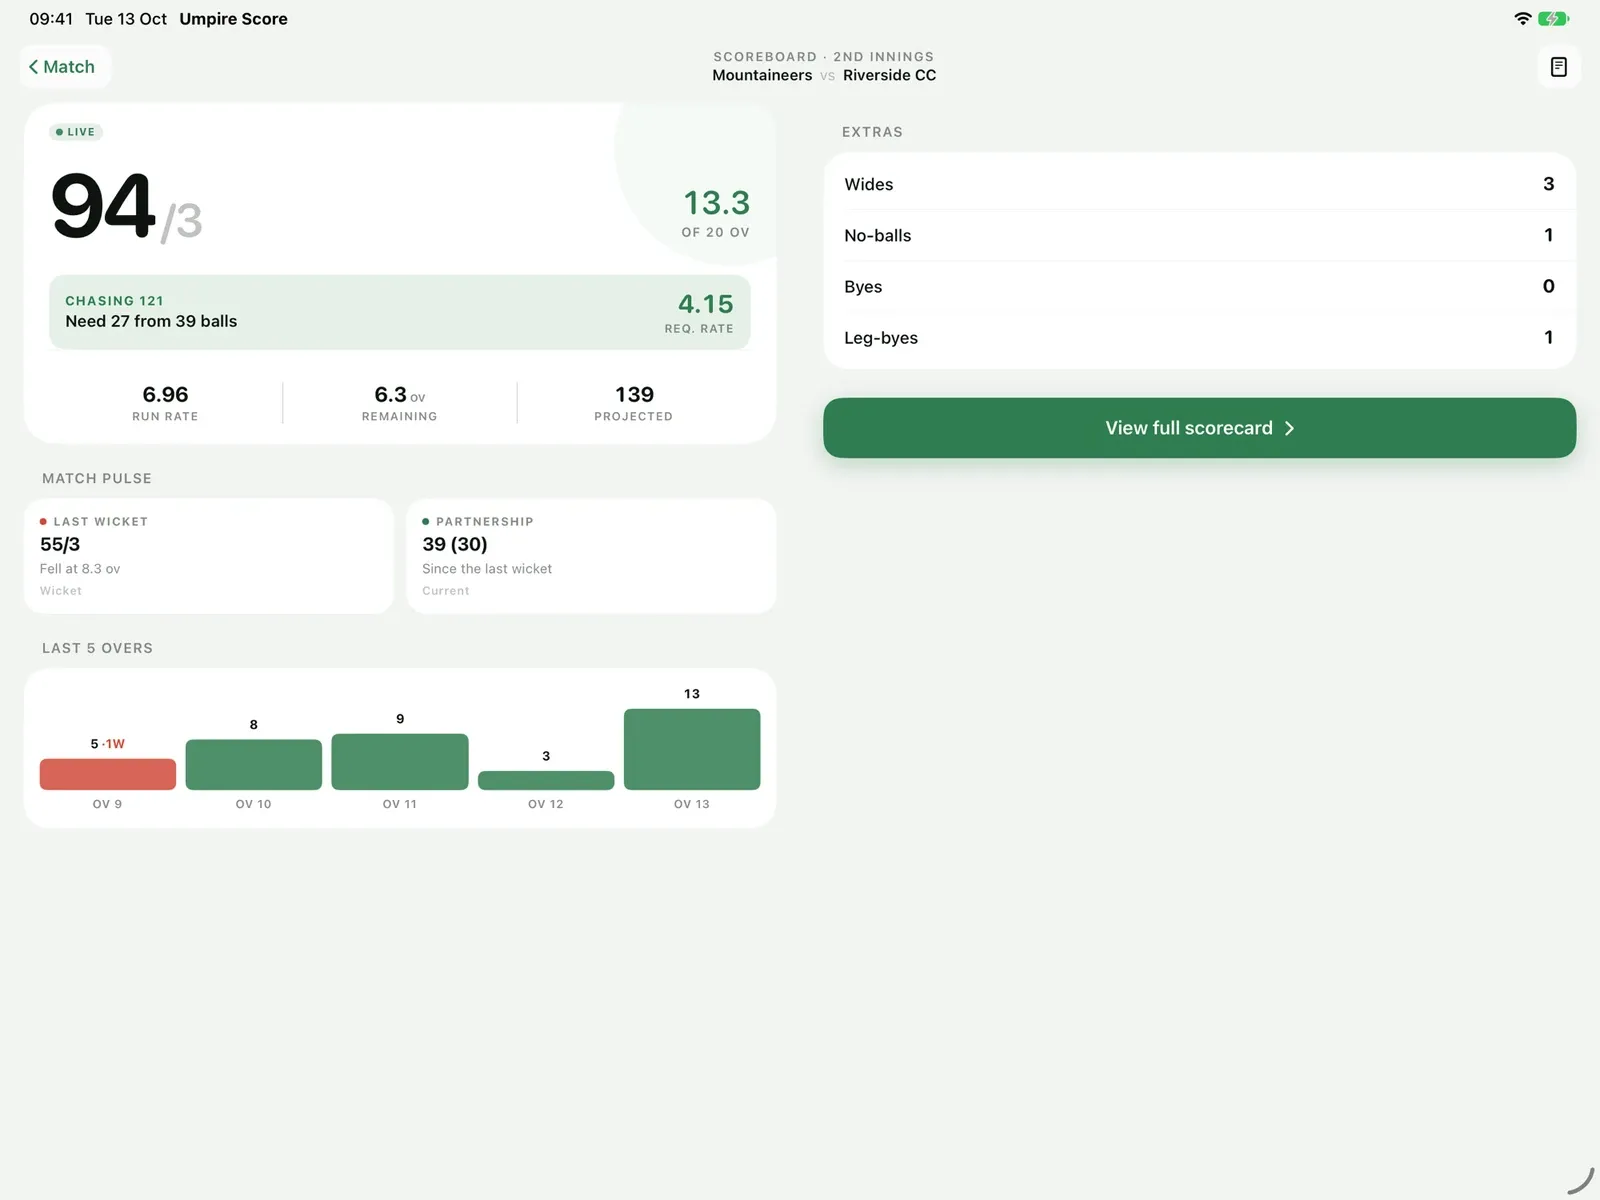Tap 'Need 27 from 39 balls' text
1600x1200 pixels.
[x=151, y=321]
